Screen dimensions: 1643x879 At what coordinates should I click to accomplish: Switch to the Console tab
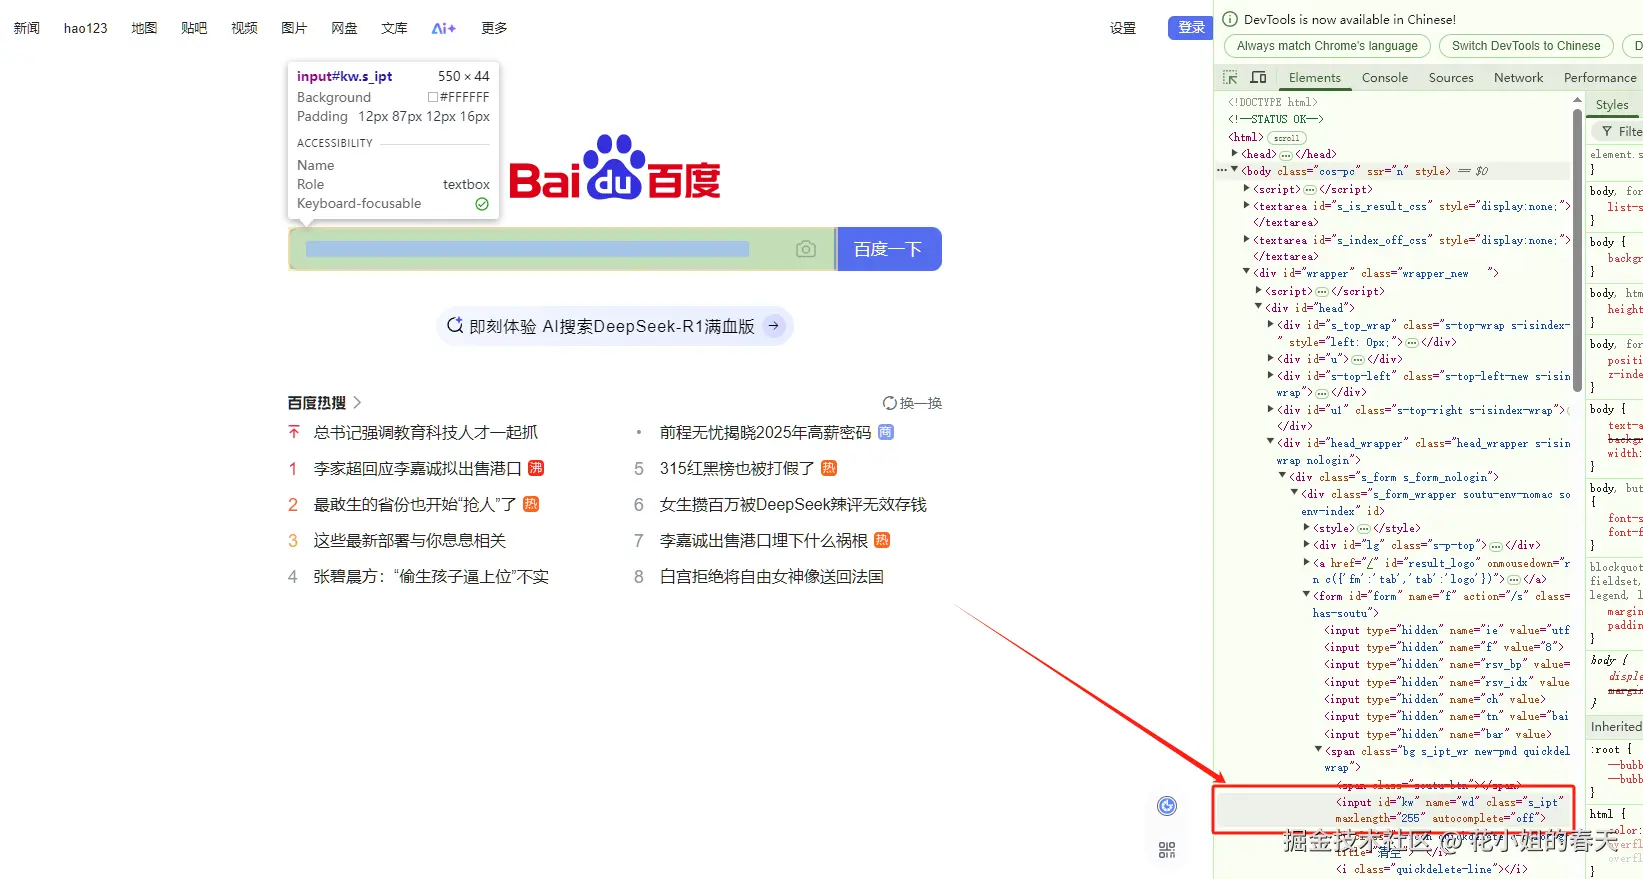[x=1384, y=77]
